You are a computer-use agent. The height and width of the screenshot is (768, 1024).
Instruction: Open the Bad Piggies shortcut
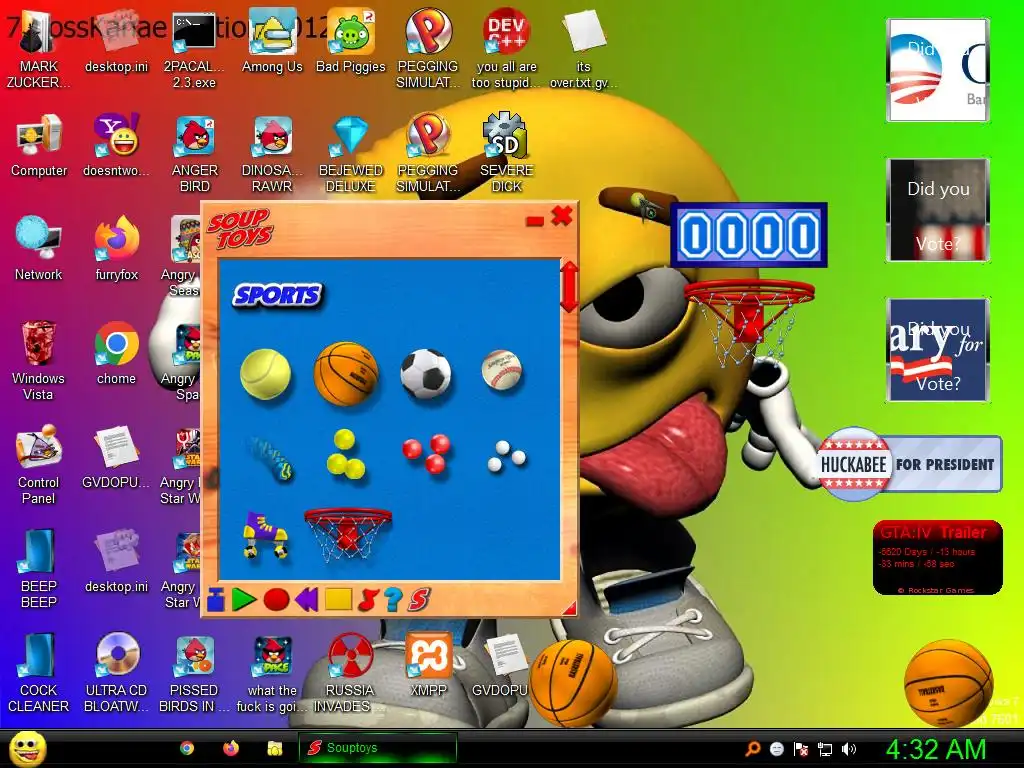pos(351,41)
